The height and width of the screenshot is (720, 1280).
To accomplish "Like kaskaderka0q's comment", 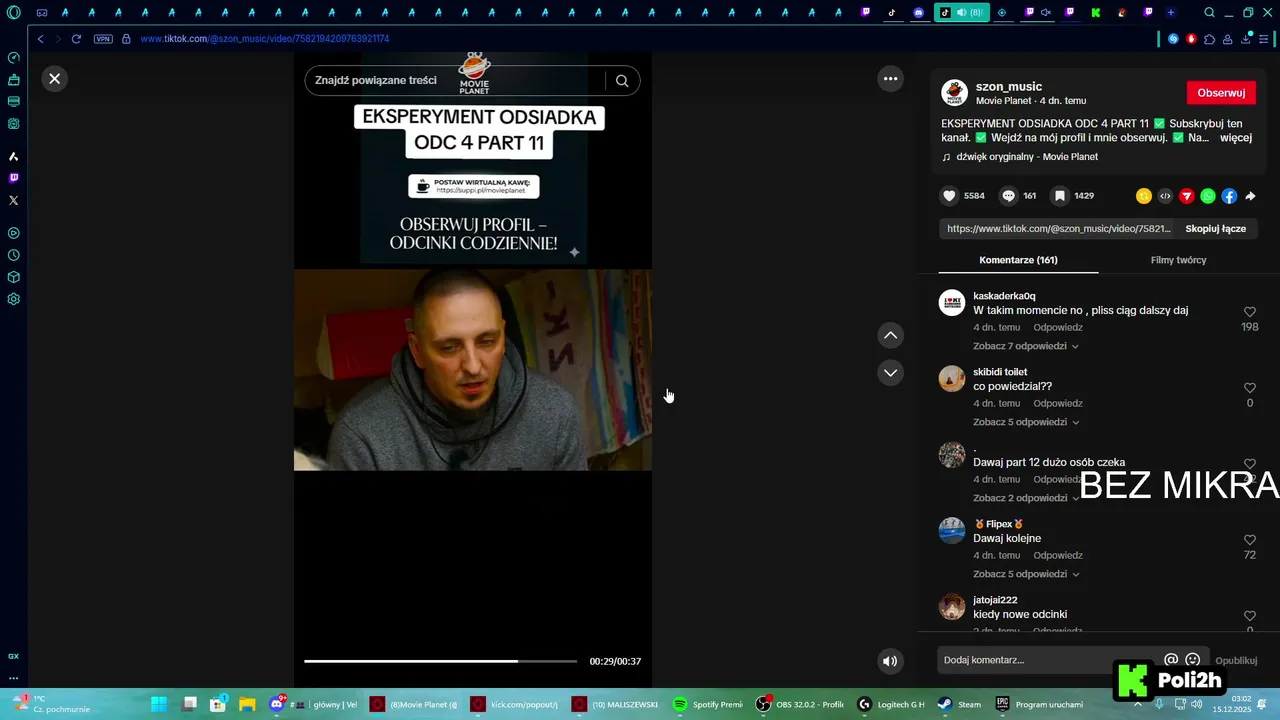I will coord(1250,312).
